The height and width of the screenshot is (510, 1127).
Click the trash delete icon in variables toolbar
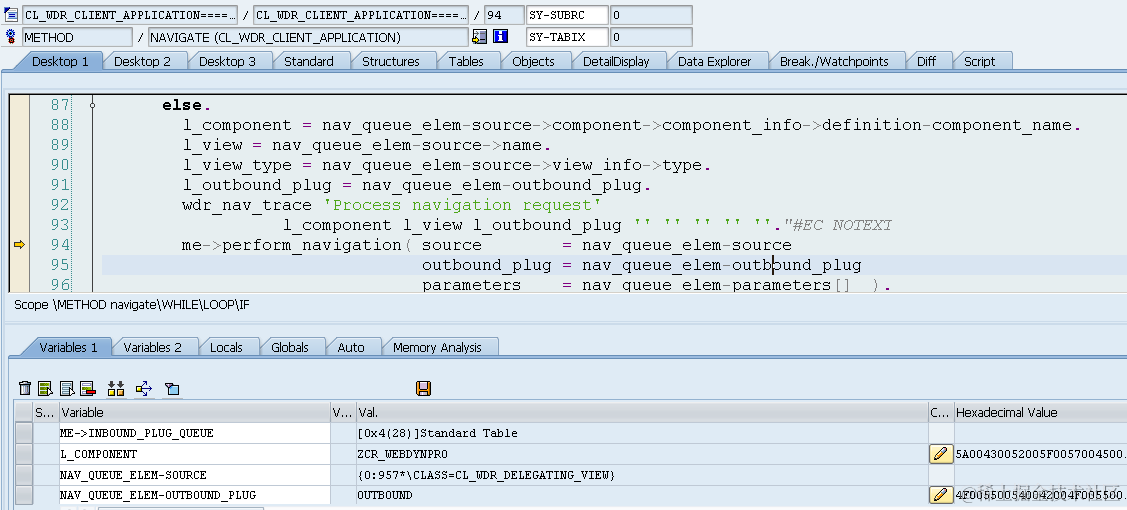coord(25,389)
